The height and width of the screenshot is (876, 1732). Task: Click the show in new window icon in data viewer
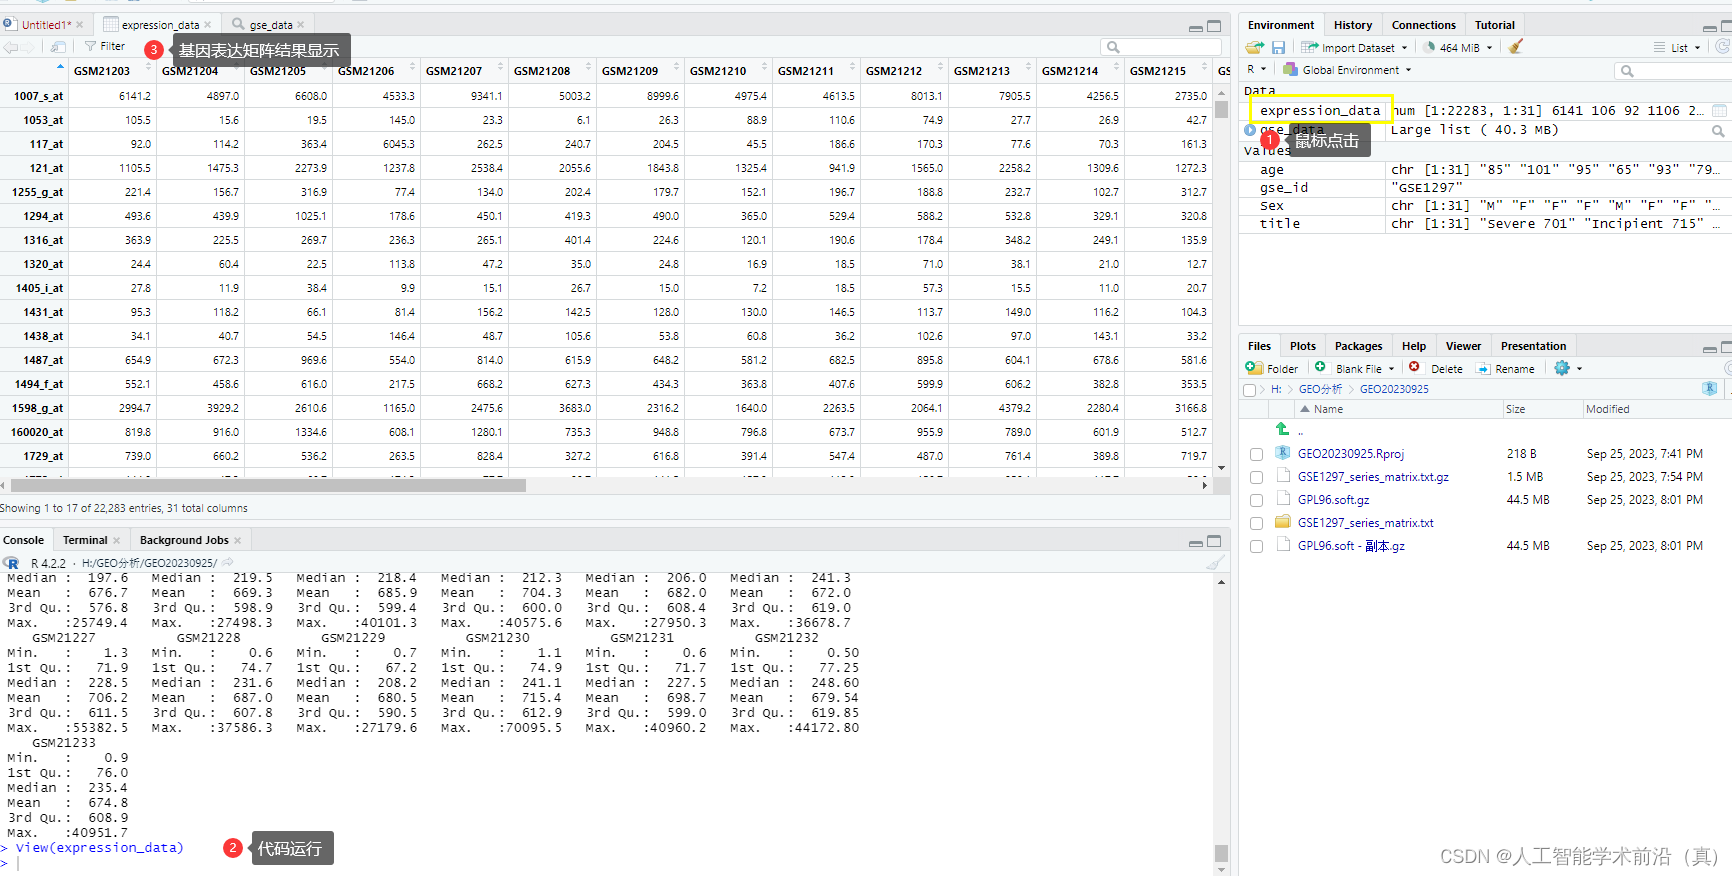(58, 47)
